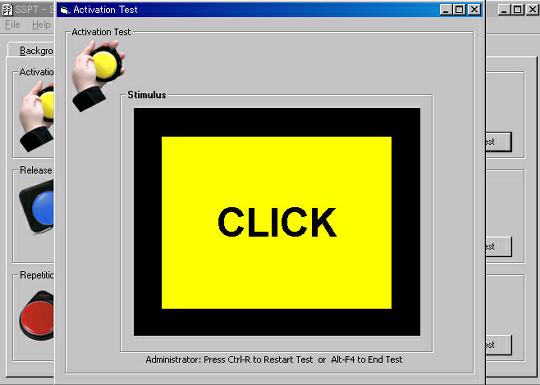Minimize the Activation Test window
This screenshot has height=385, width=540.
tap(446, 10)
